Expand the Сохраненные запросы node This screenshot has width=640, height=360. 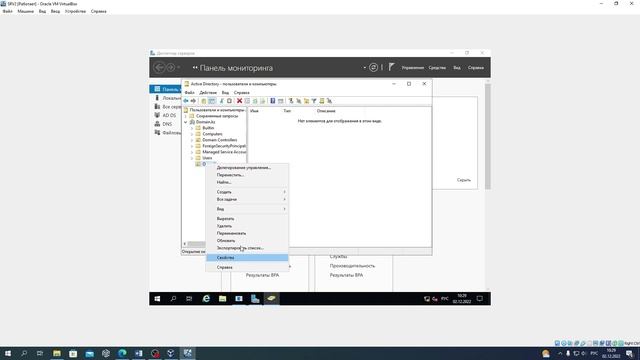(186, 116)
